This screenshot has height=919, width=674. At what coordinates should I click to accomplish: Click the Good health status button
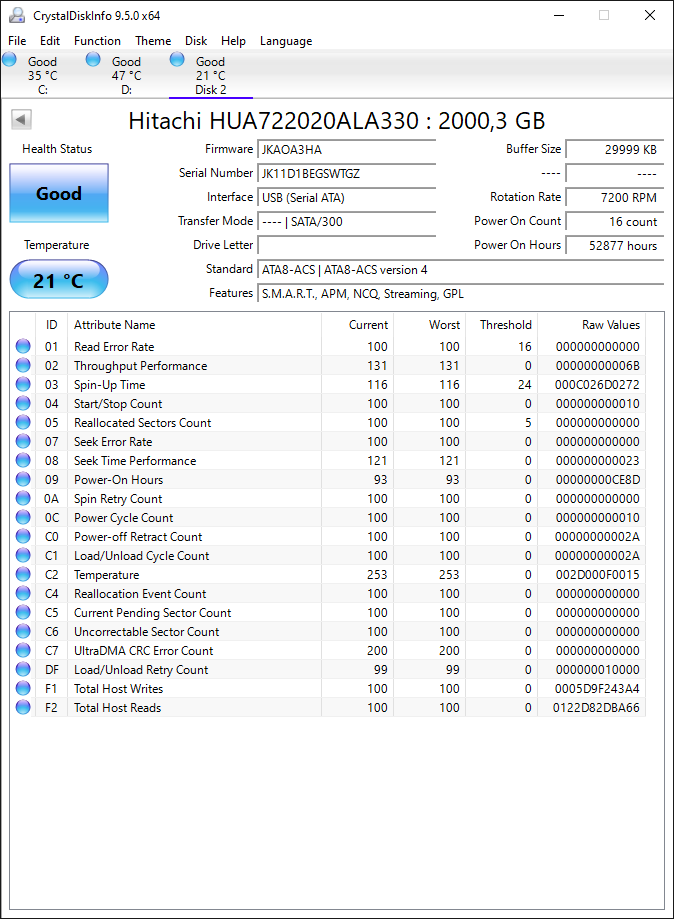coord(59,193)
